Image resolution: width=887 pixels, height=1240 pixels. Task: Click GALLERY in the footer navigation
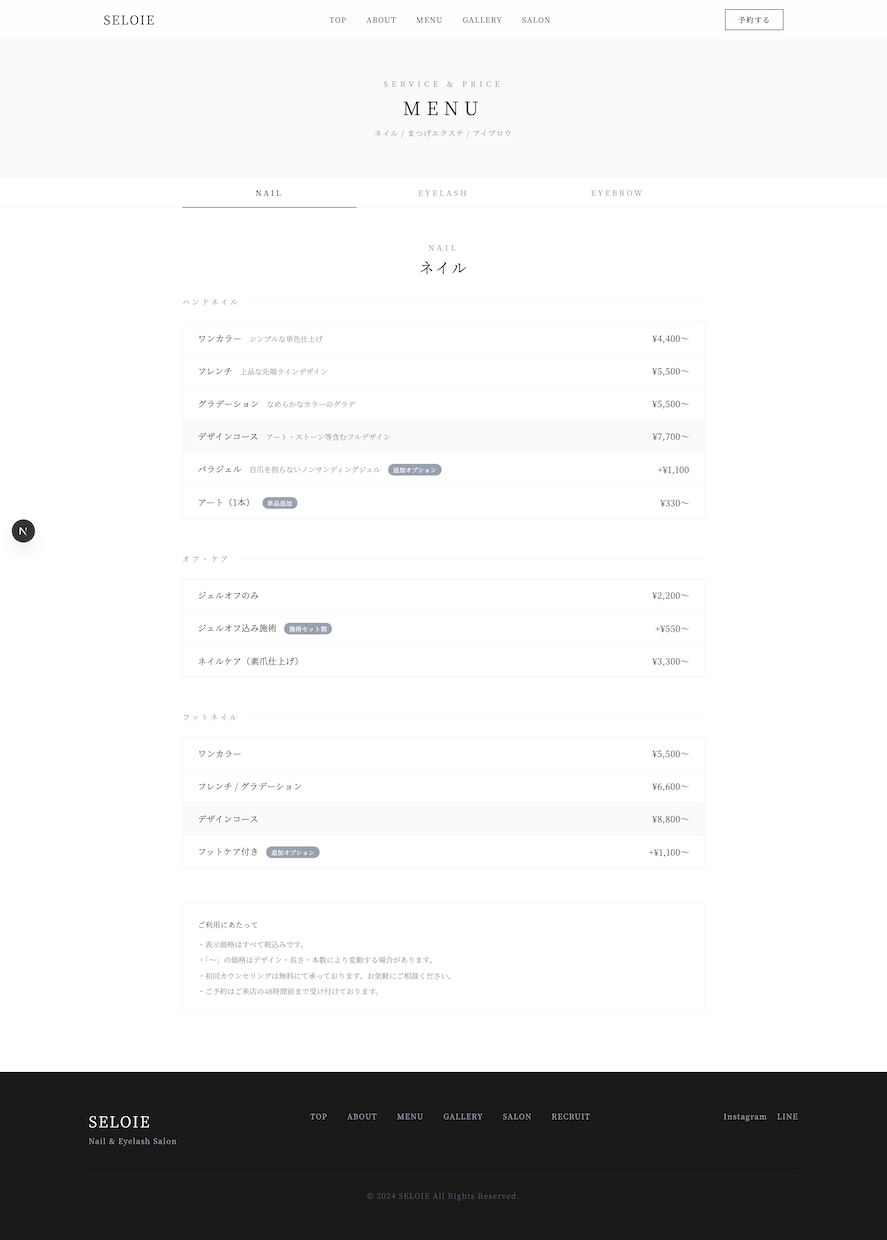click(x=463, y=1117)
